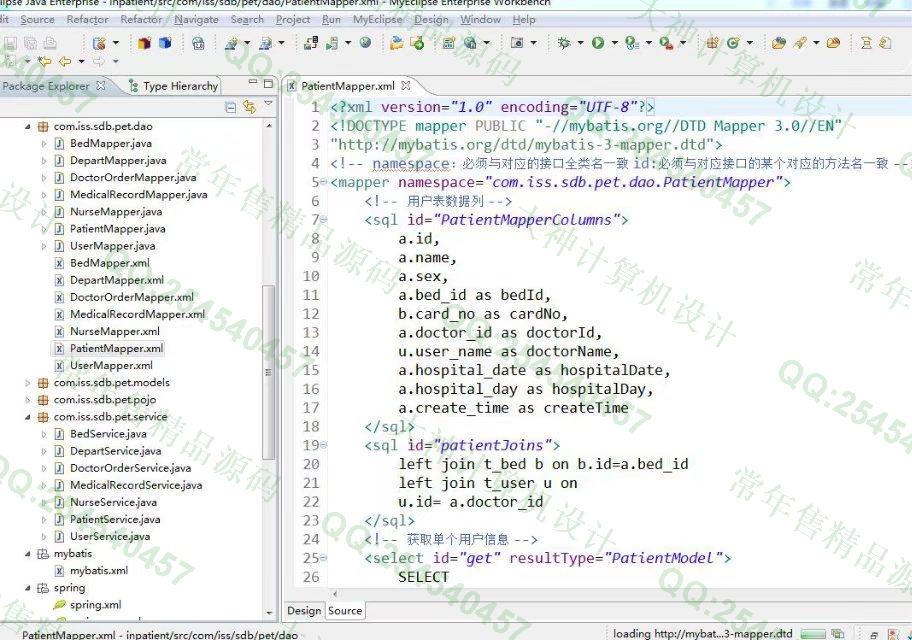This screenshot has width=912, height=640.
Task: Open the Navigate menu
Action: pos(197,20)
